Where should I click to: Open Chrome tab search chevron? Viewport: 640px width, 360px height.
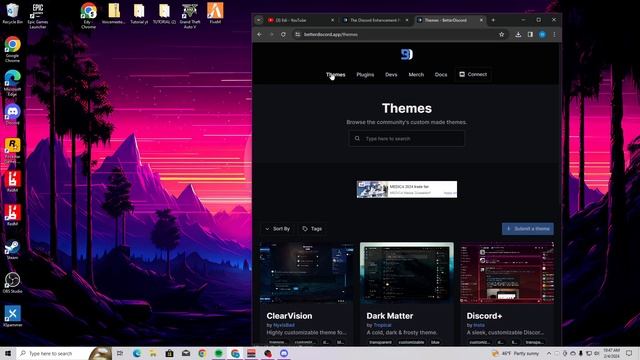[259, 20]
